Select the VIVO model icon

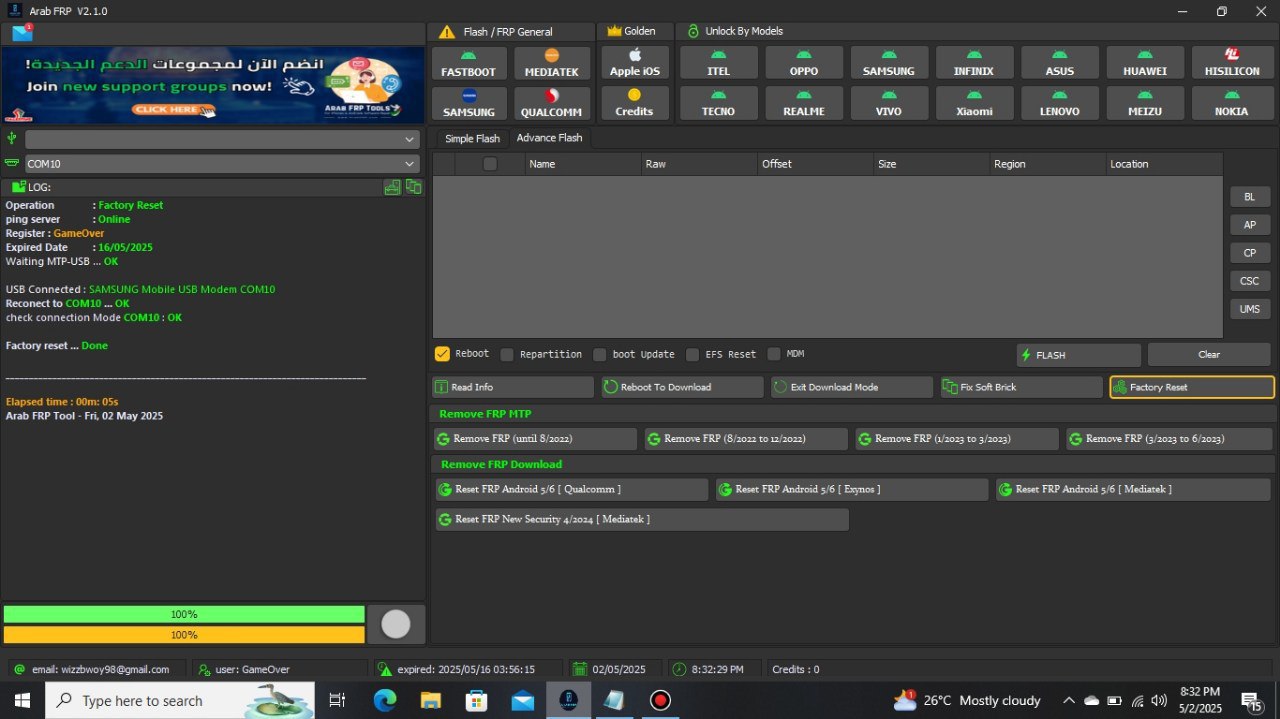click(888, 102)
